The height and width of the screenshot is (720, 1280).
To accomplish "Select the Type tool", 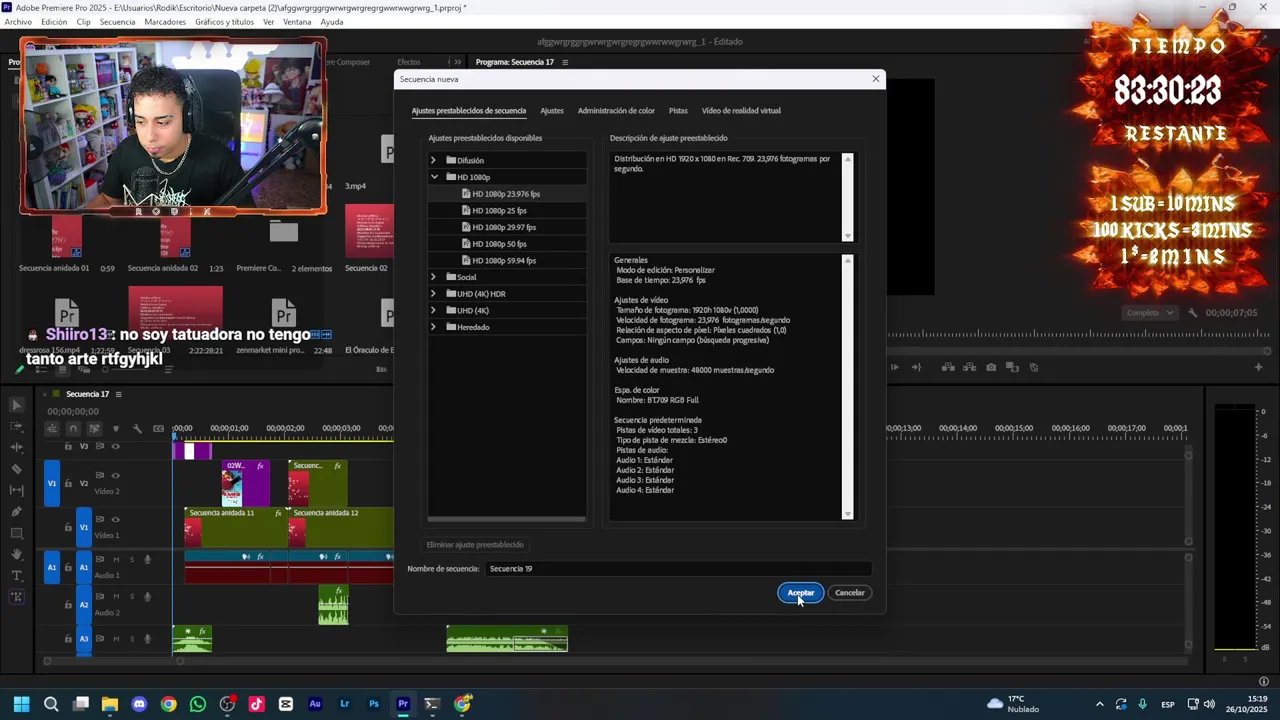I will click(x=16, y=576).
